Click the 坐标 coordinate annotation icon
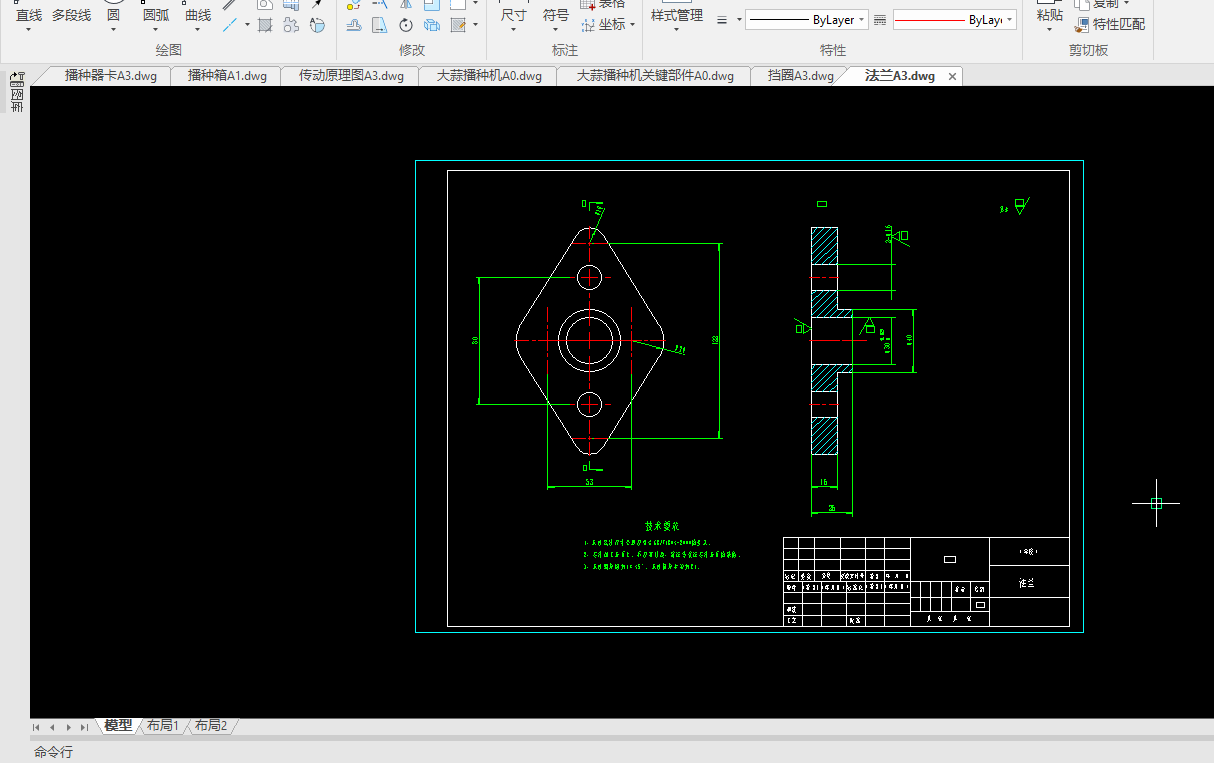The height and width of the screenshot is (763, 1214). (x=588, y=25)
